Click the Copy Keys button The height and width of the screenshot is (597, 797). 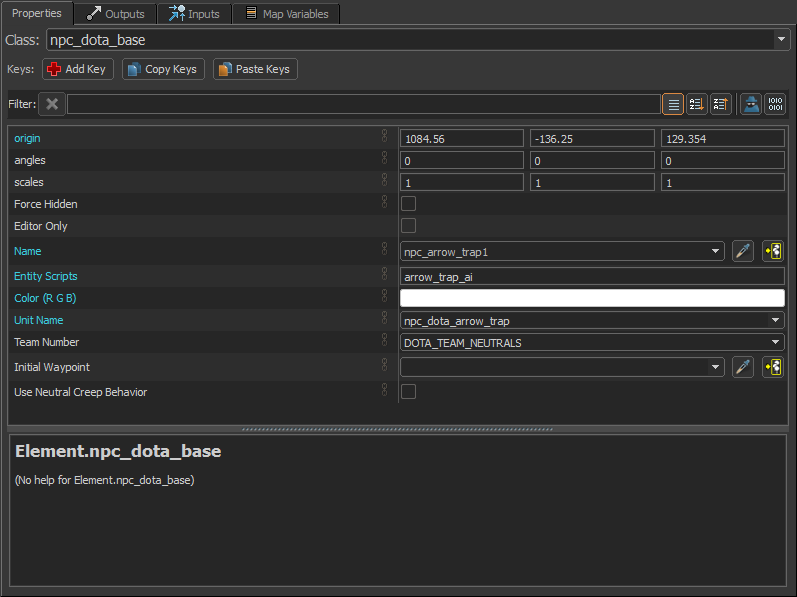(163, 69)
